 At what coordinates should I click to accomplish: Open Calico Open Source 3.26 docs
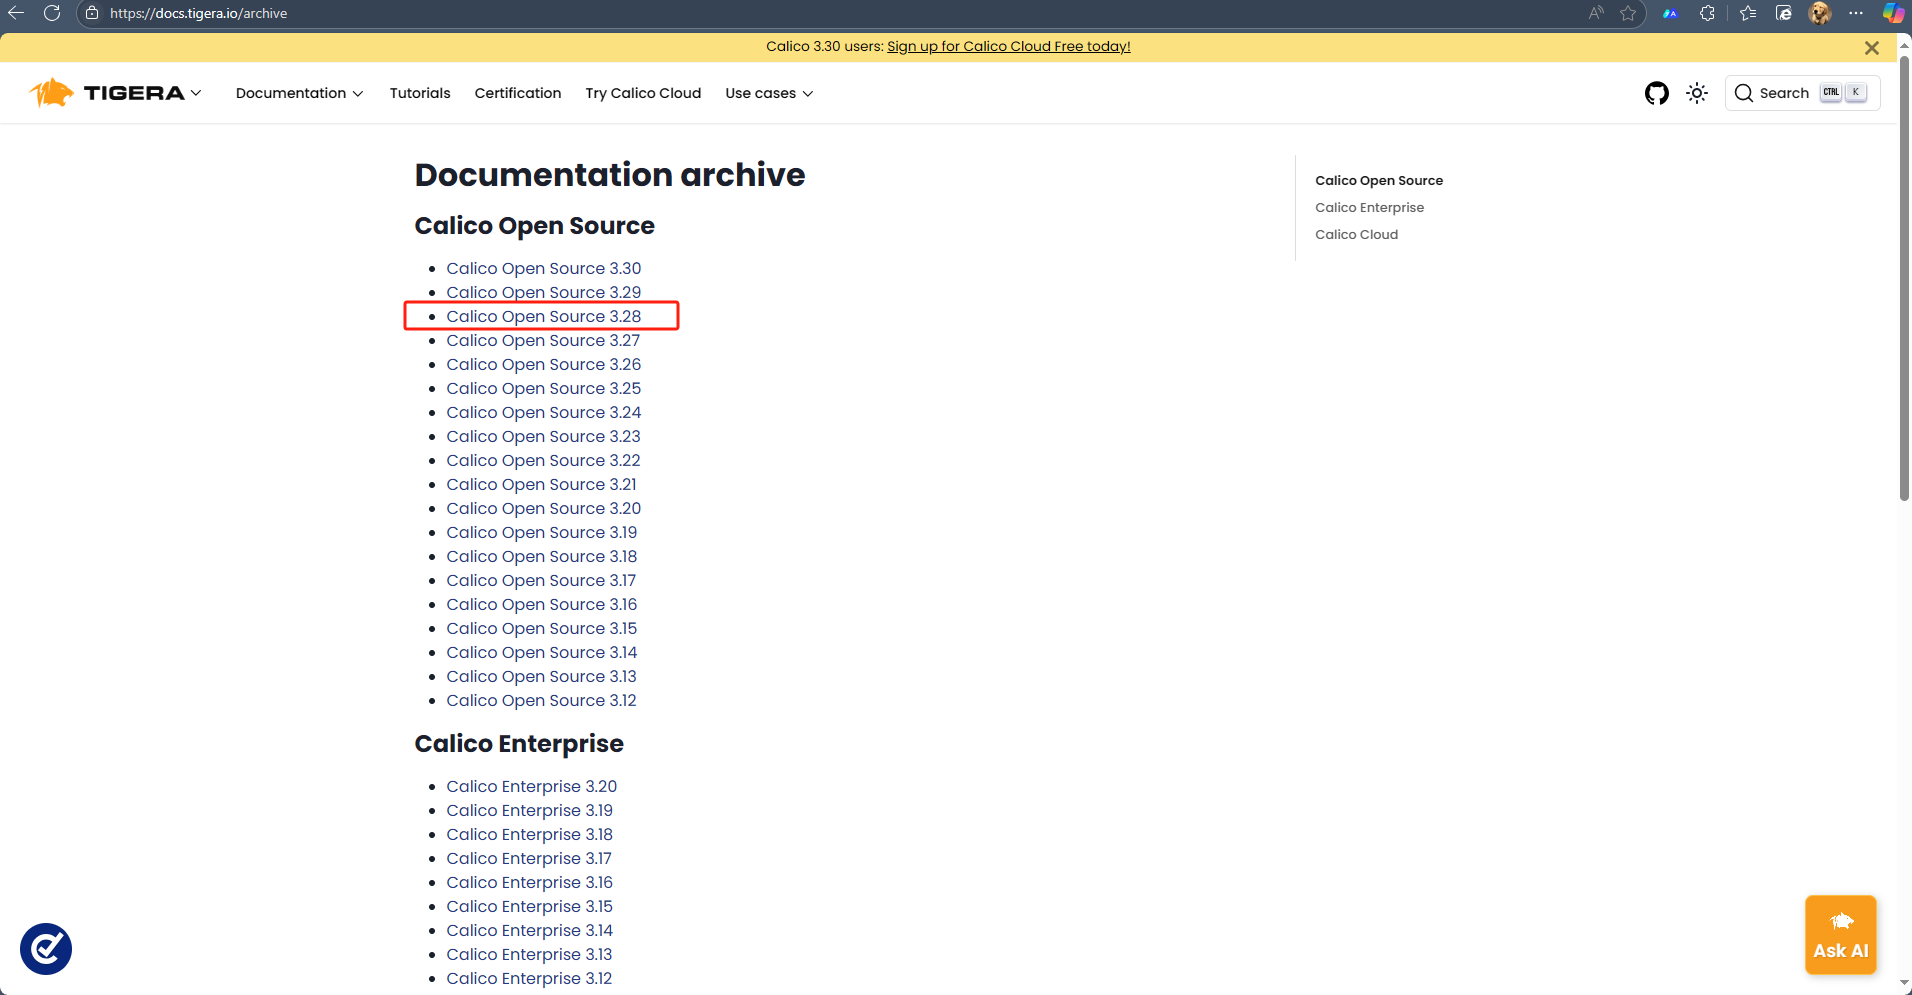point(543,364)
